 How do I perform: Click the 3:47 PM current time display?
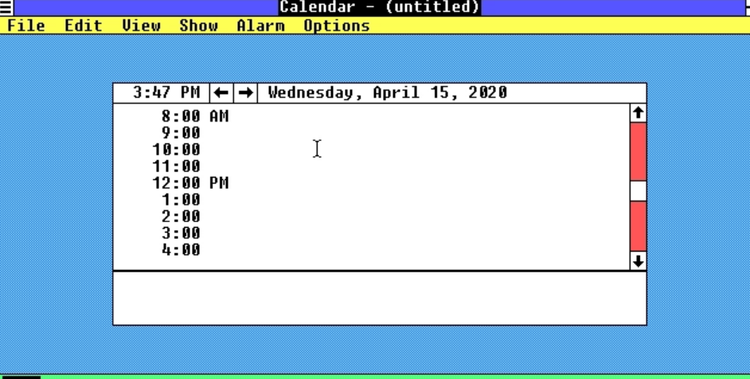(166, 92)
